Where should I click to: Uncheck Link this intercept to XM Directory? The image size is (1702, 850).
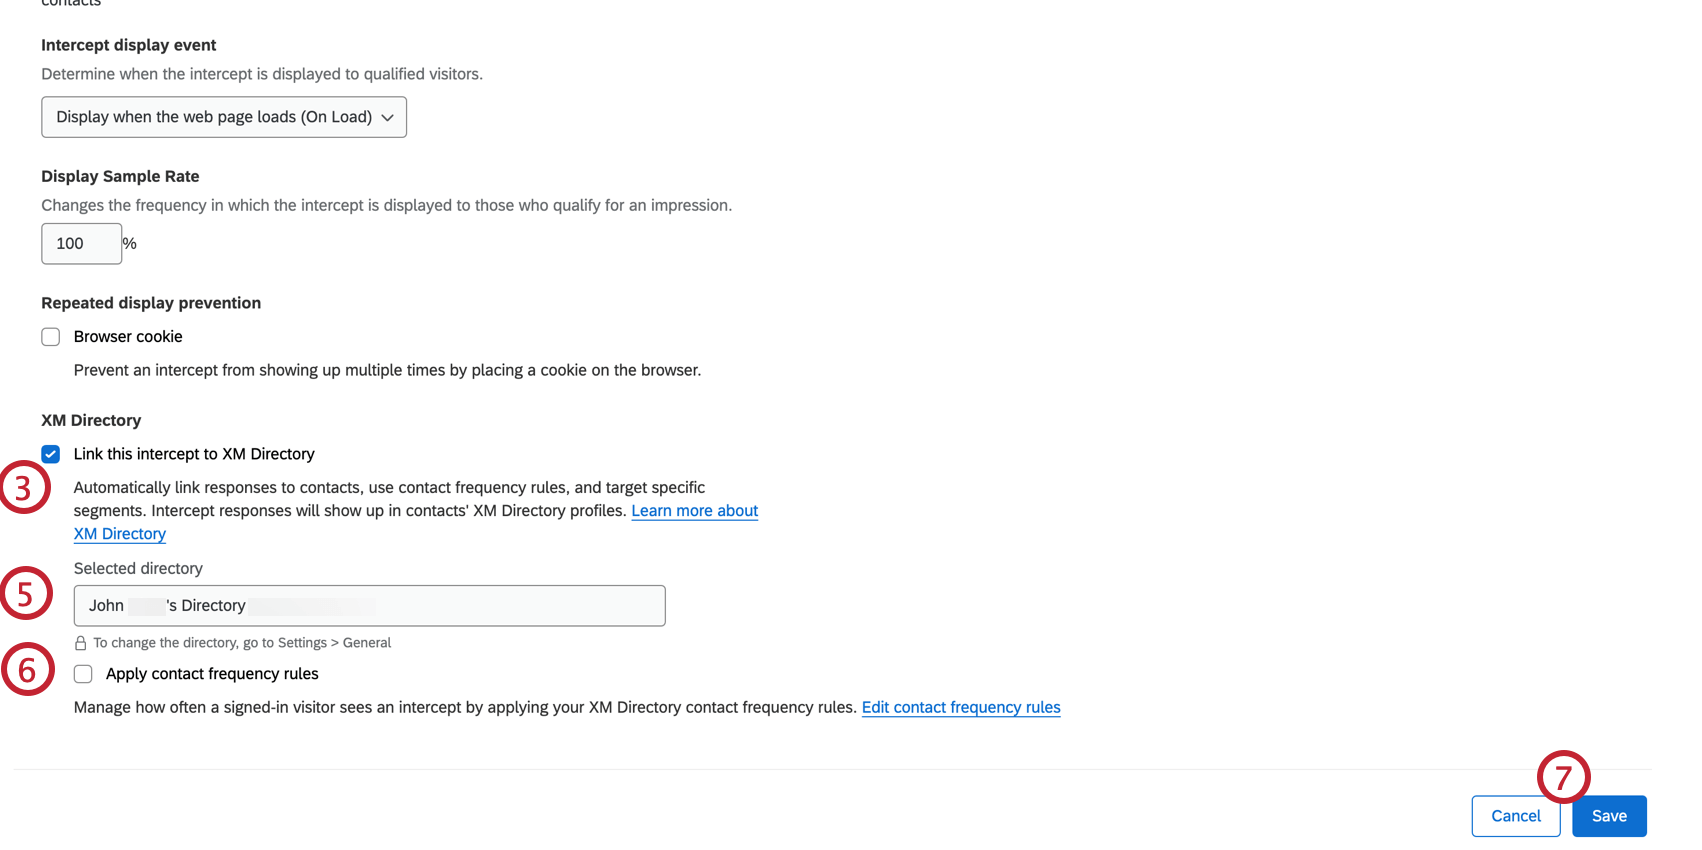click(51, 454)
